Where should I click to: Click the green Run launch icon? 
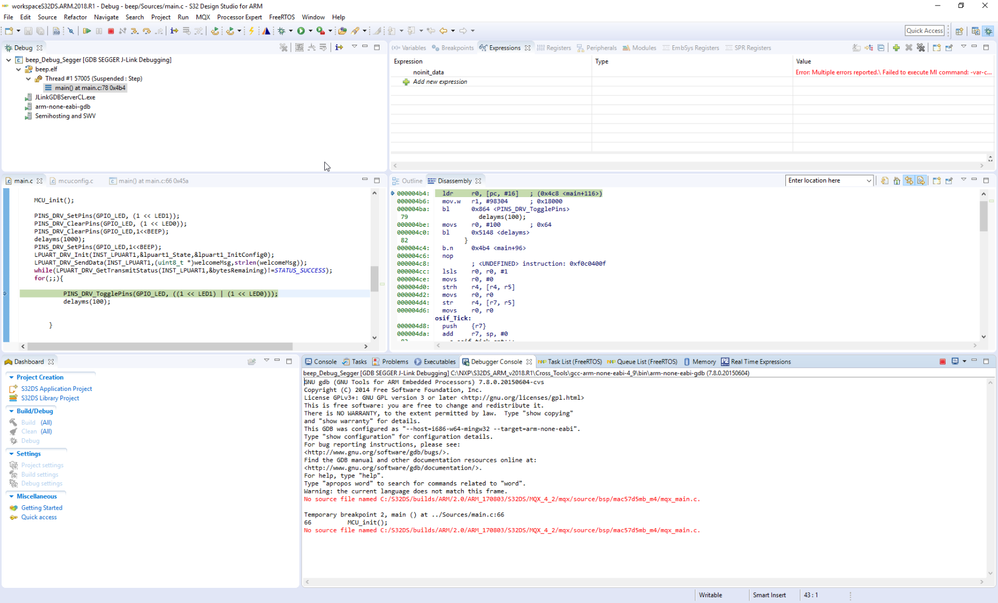(x=301, y=31)
